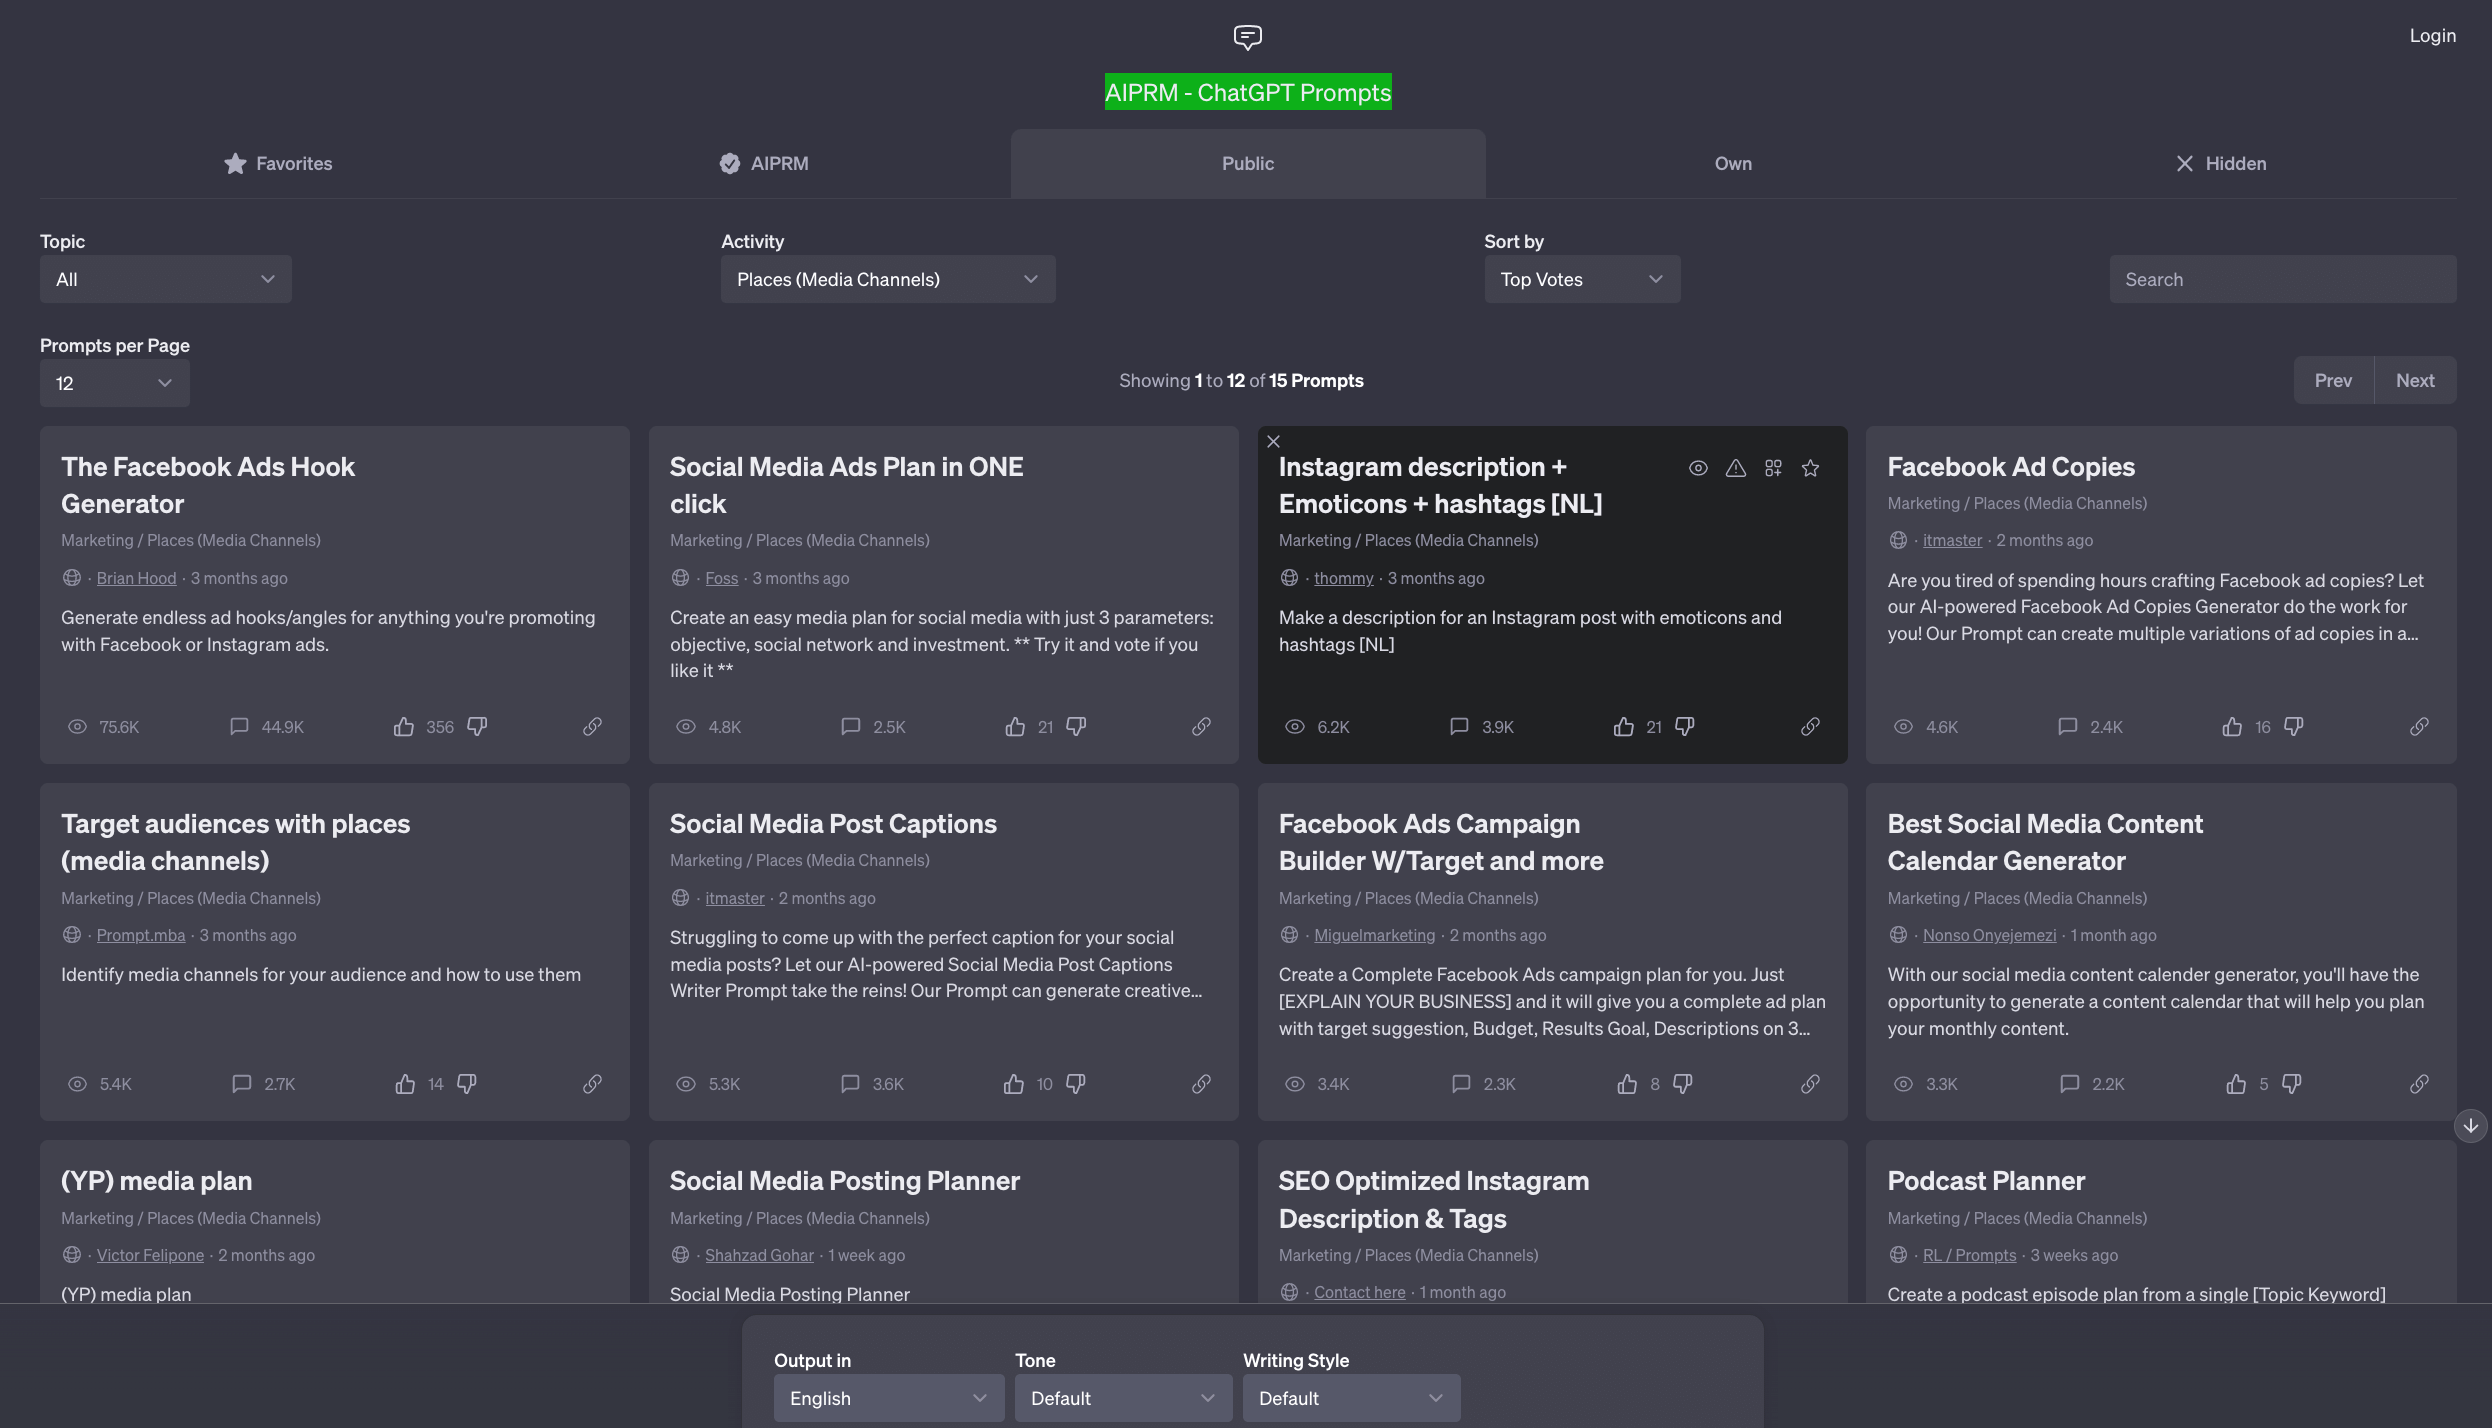Copy link of Best Social Media Content Calendar
The height and width of the screenshot is (1428, 2492).
[2419, 1084]
